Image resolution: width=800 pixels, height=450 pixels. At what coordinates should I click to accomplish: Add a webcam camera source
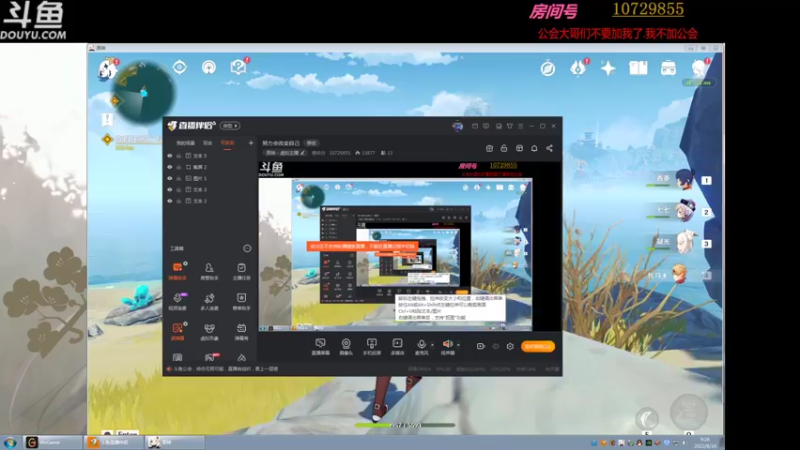346,346
